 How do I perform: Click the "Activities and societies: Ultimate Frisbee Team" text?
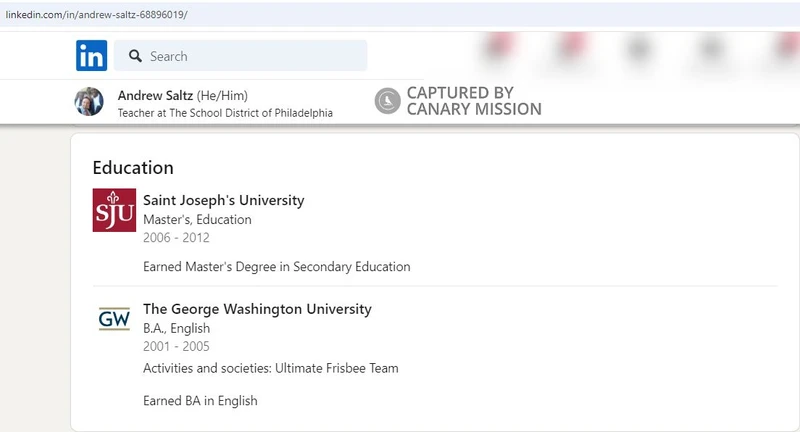pos(270,368)
